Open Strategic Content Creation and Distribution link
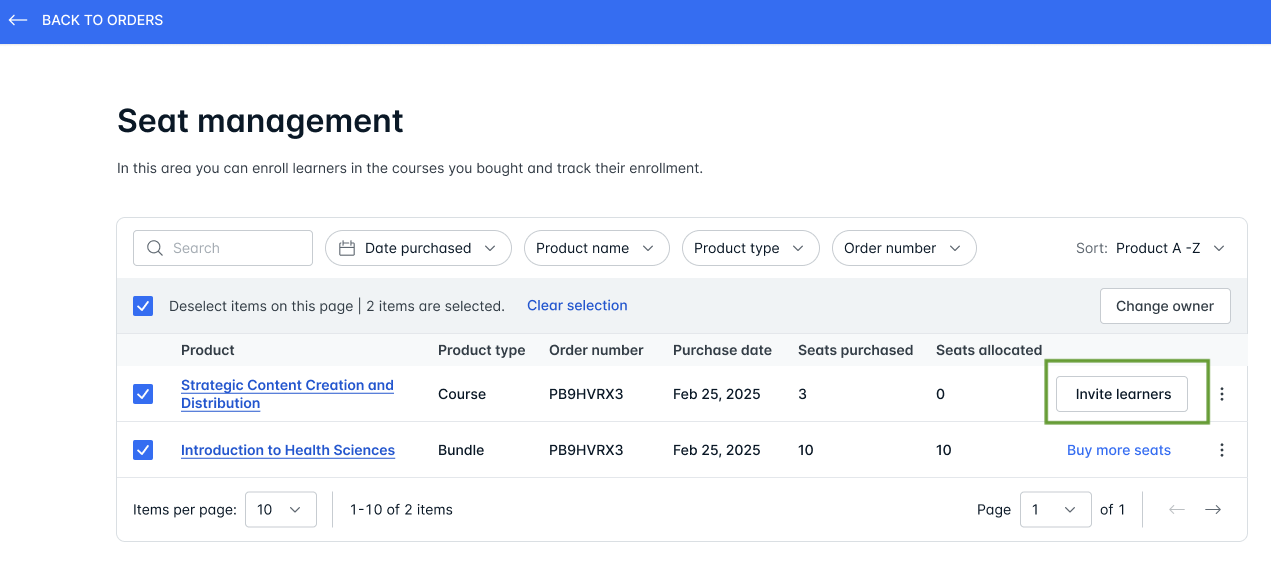This screenshot has height=569, width=1271. click(x=287, y=394)
